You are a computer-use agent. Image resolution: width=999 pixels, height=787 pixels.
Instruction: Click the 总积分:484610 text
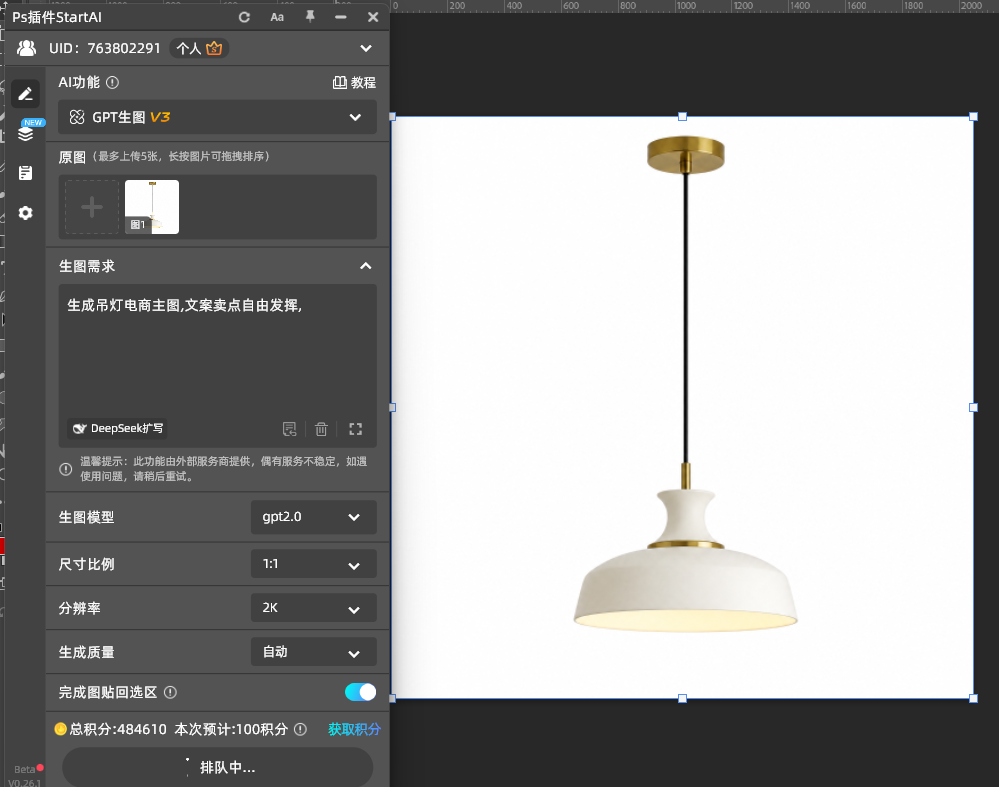118,729
